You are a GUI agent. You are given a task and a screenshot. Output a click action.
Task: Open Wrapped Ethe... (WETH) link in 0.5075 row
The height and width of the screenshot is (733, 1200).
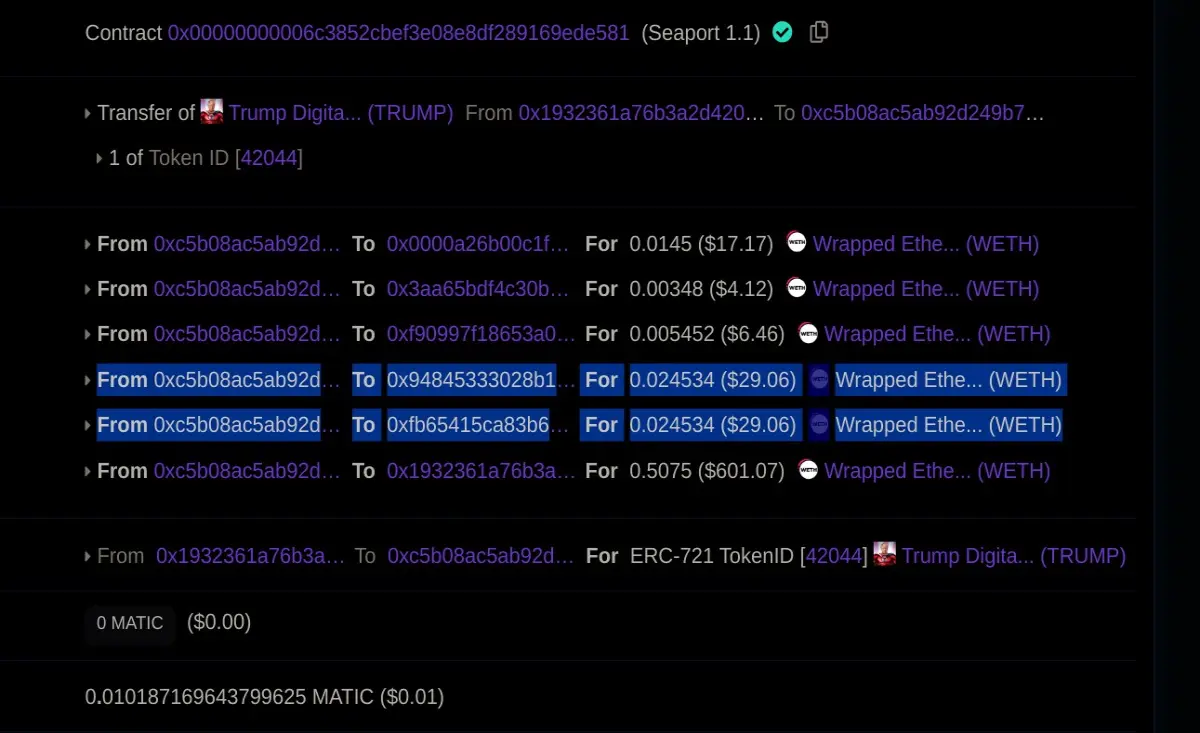[937, 471]
